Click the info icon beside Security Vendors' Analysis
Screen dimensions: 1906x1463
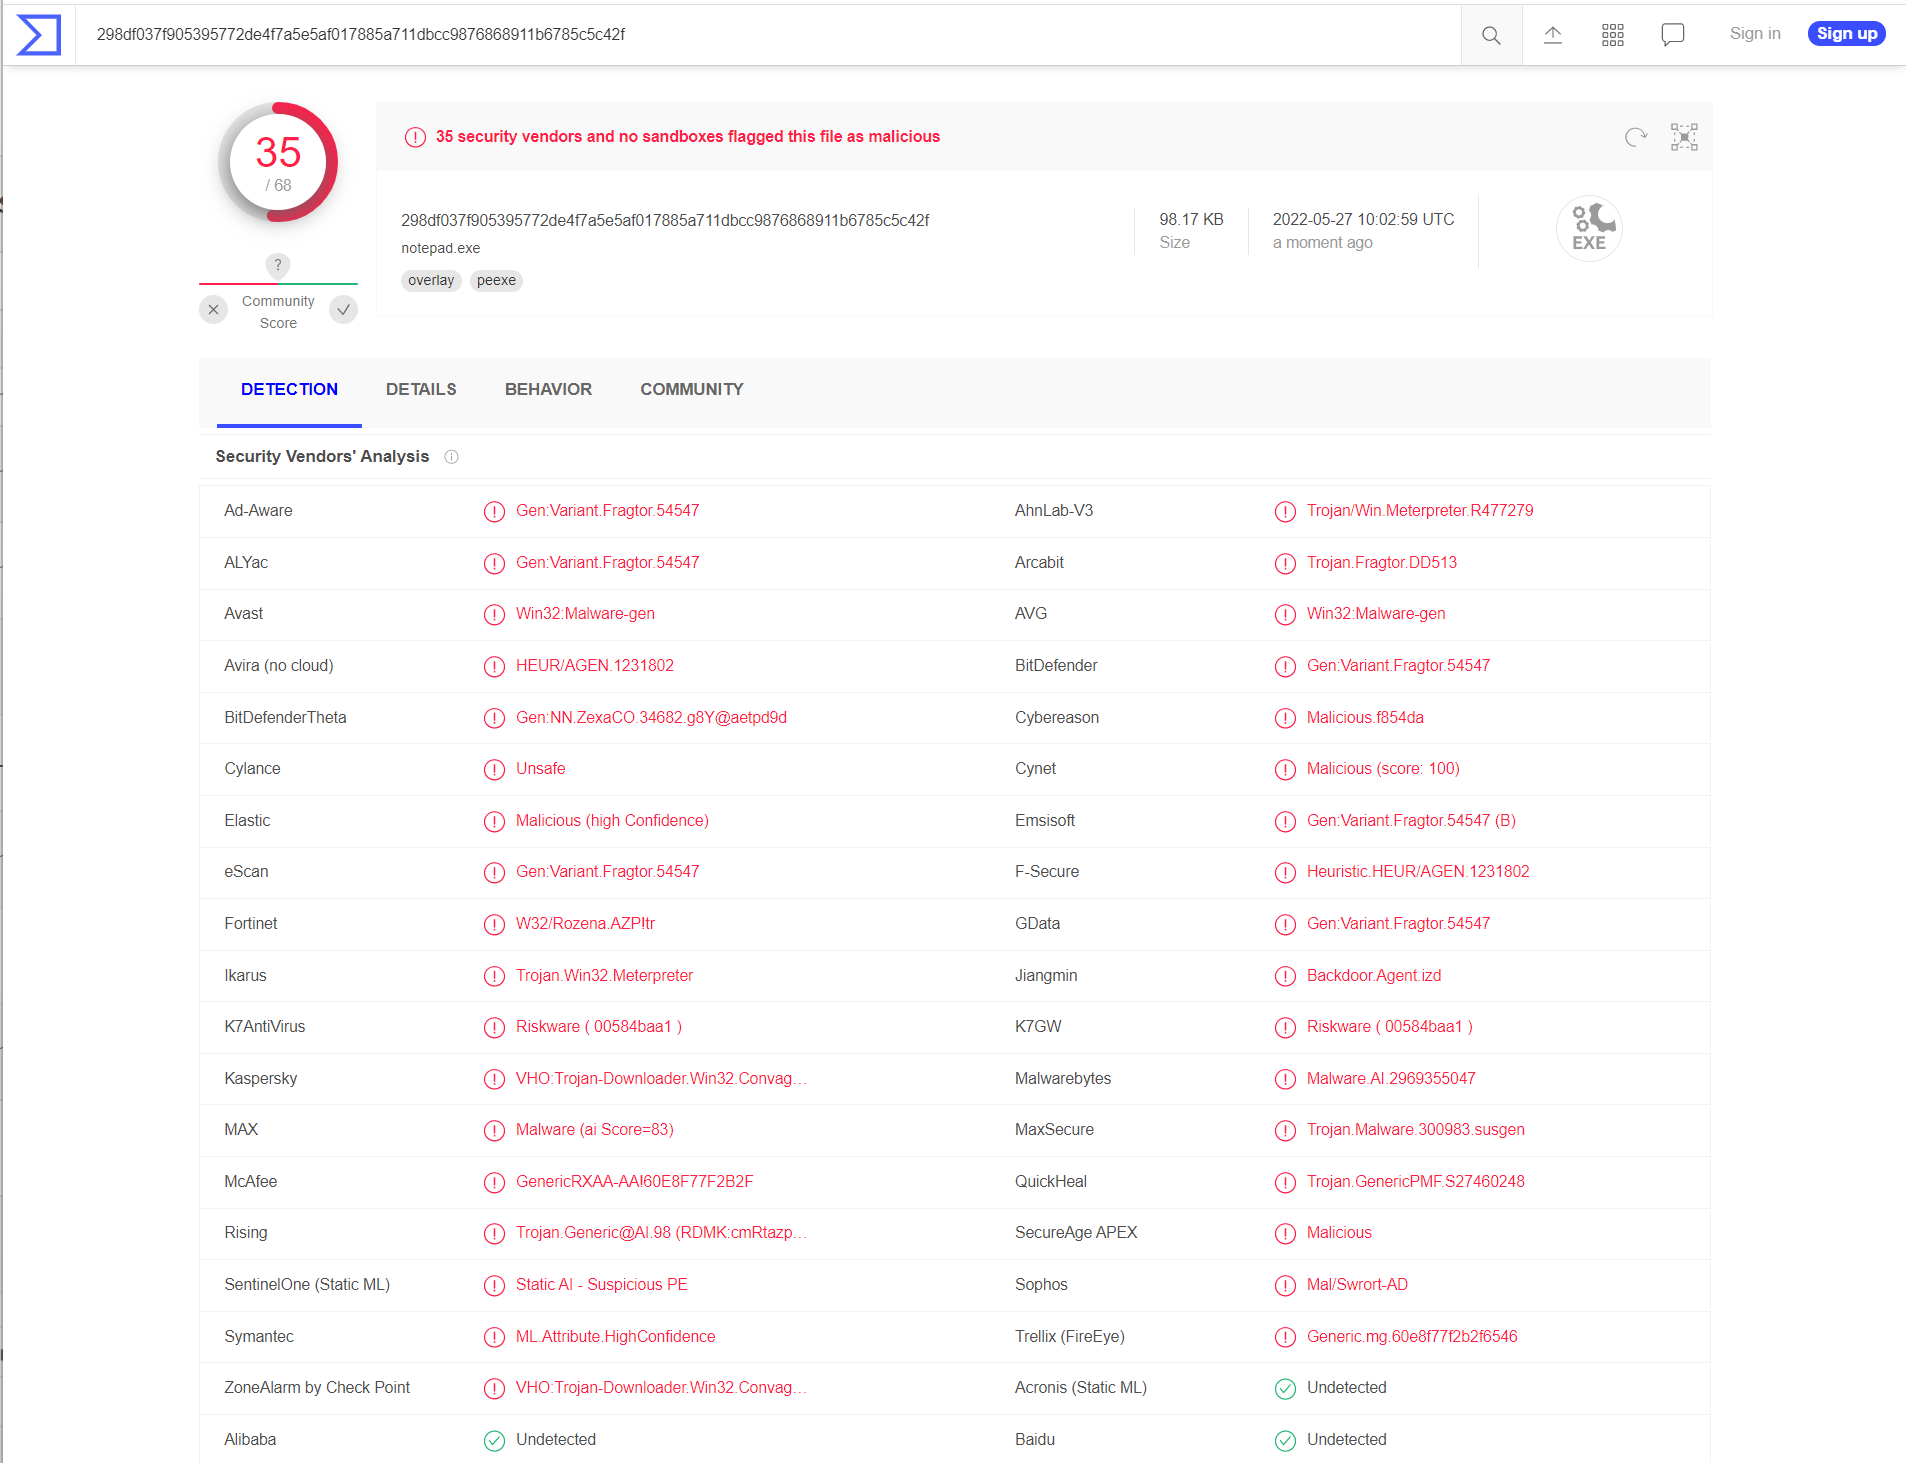point(451,457)
